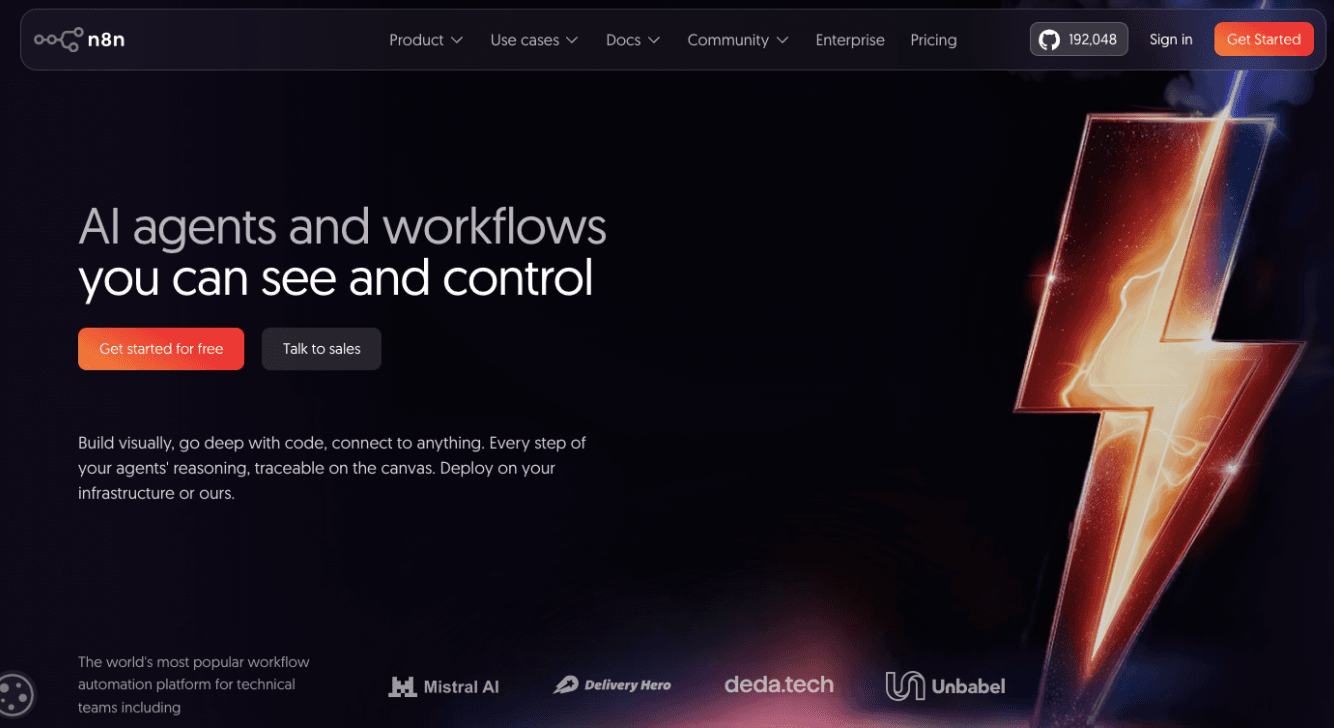The width and height of the screenshot is (1334, 728).
Task: Click the headline 'AI agents and workflows'
Action: pos(342,226)
